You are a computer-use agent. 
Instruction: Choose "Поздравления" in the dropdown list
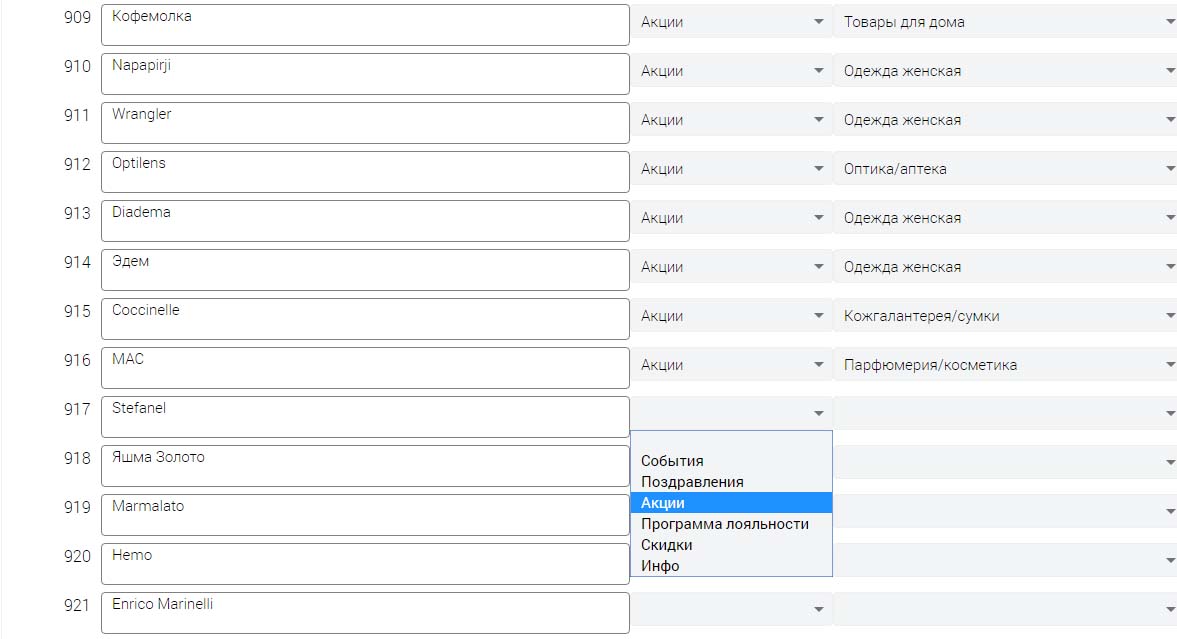click(x=692, y=482)
